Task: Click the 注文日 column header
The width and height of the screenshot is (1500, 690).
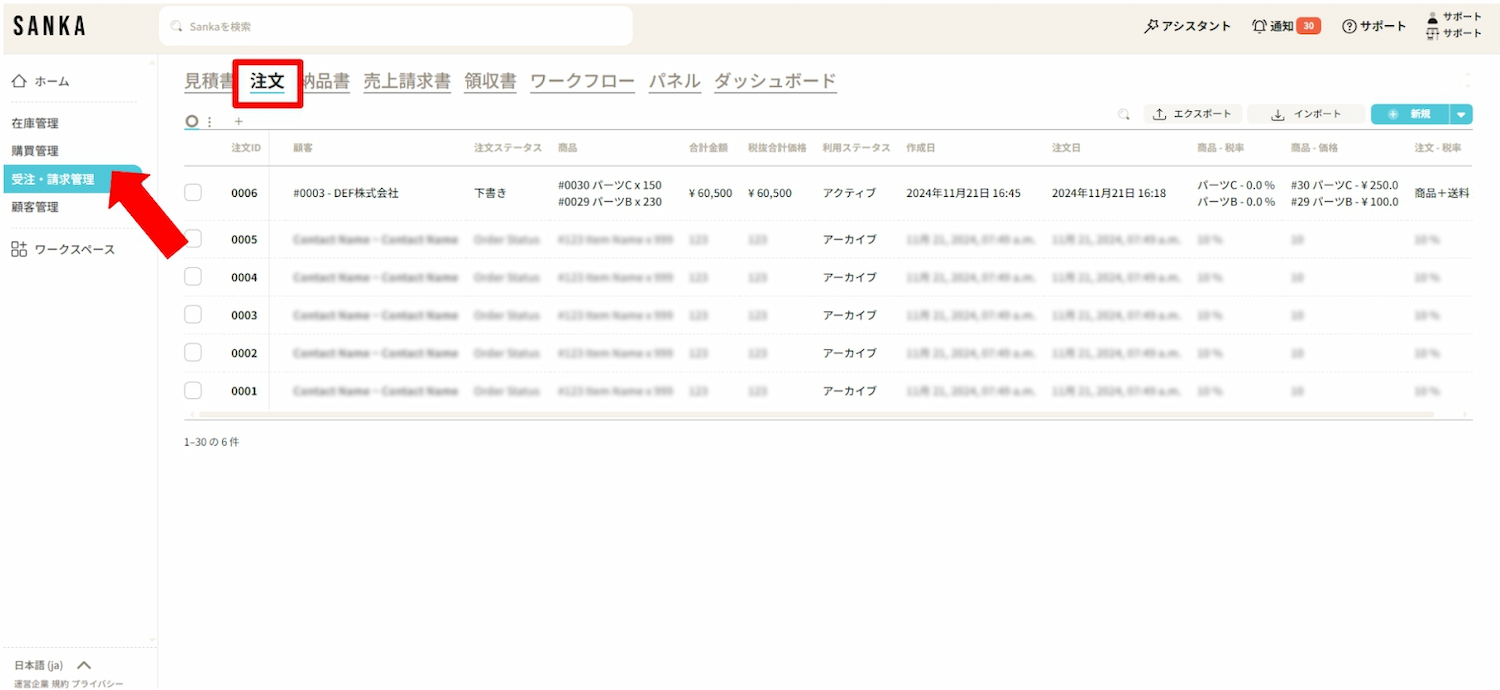Action: point(1067,148)
